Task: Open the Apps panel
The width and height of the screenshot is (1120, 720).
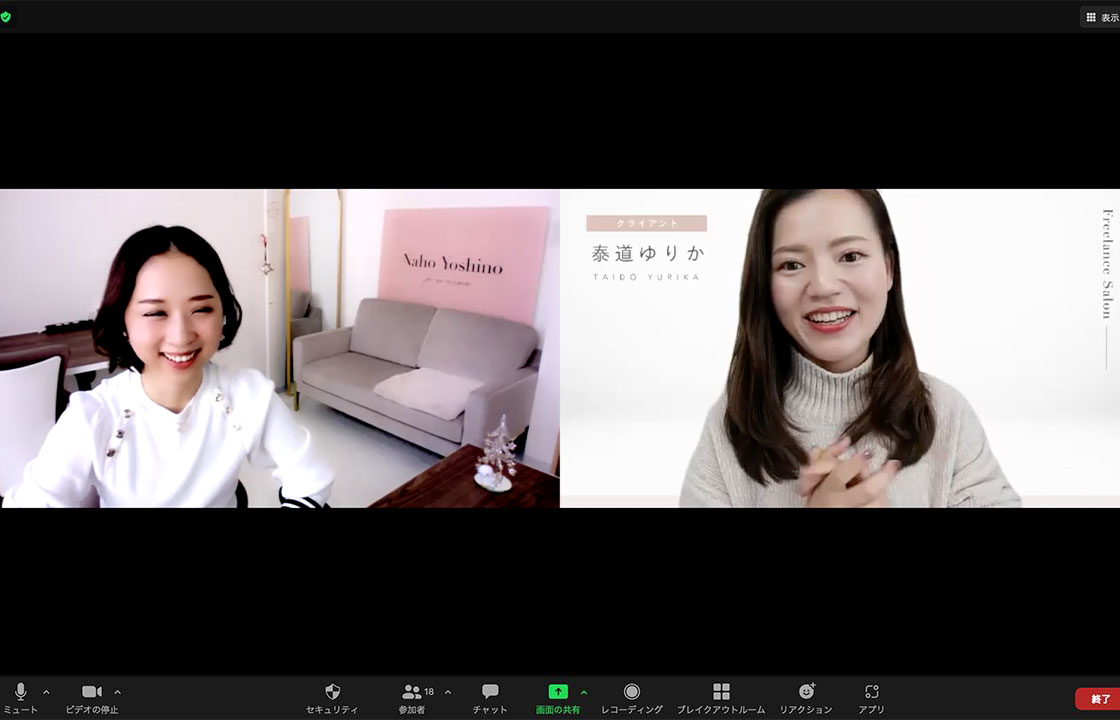Action: coord(871,692)
